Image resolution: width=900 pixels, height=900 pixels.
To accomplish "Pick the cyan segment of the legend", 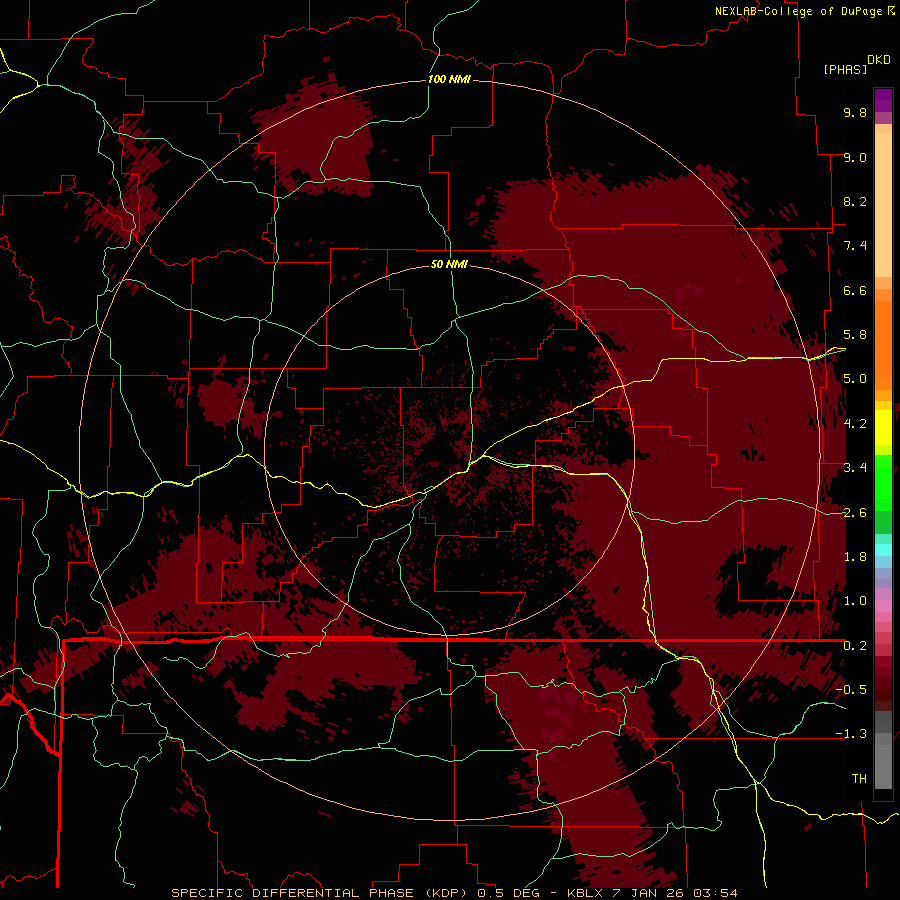I will [883, 550].
